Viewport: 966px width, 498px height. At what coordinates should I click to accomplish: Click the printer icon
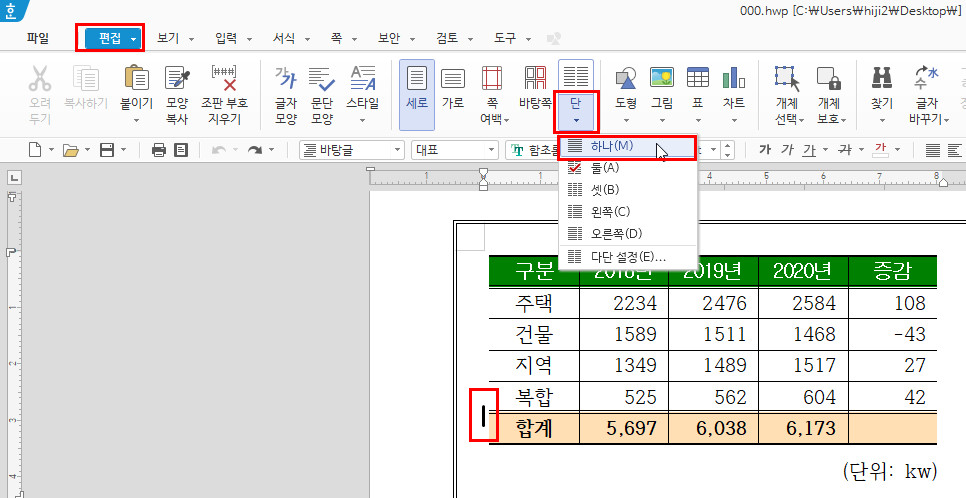pos(158,150)
